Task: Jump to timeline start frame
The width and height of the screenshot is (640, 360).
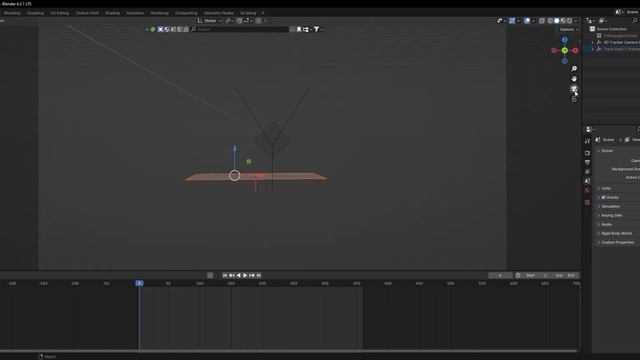Action: pyautogui.click(x=225, y=276)
